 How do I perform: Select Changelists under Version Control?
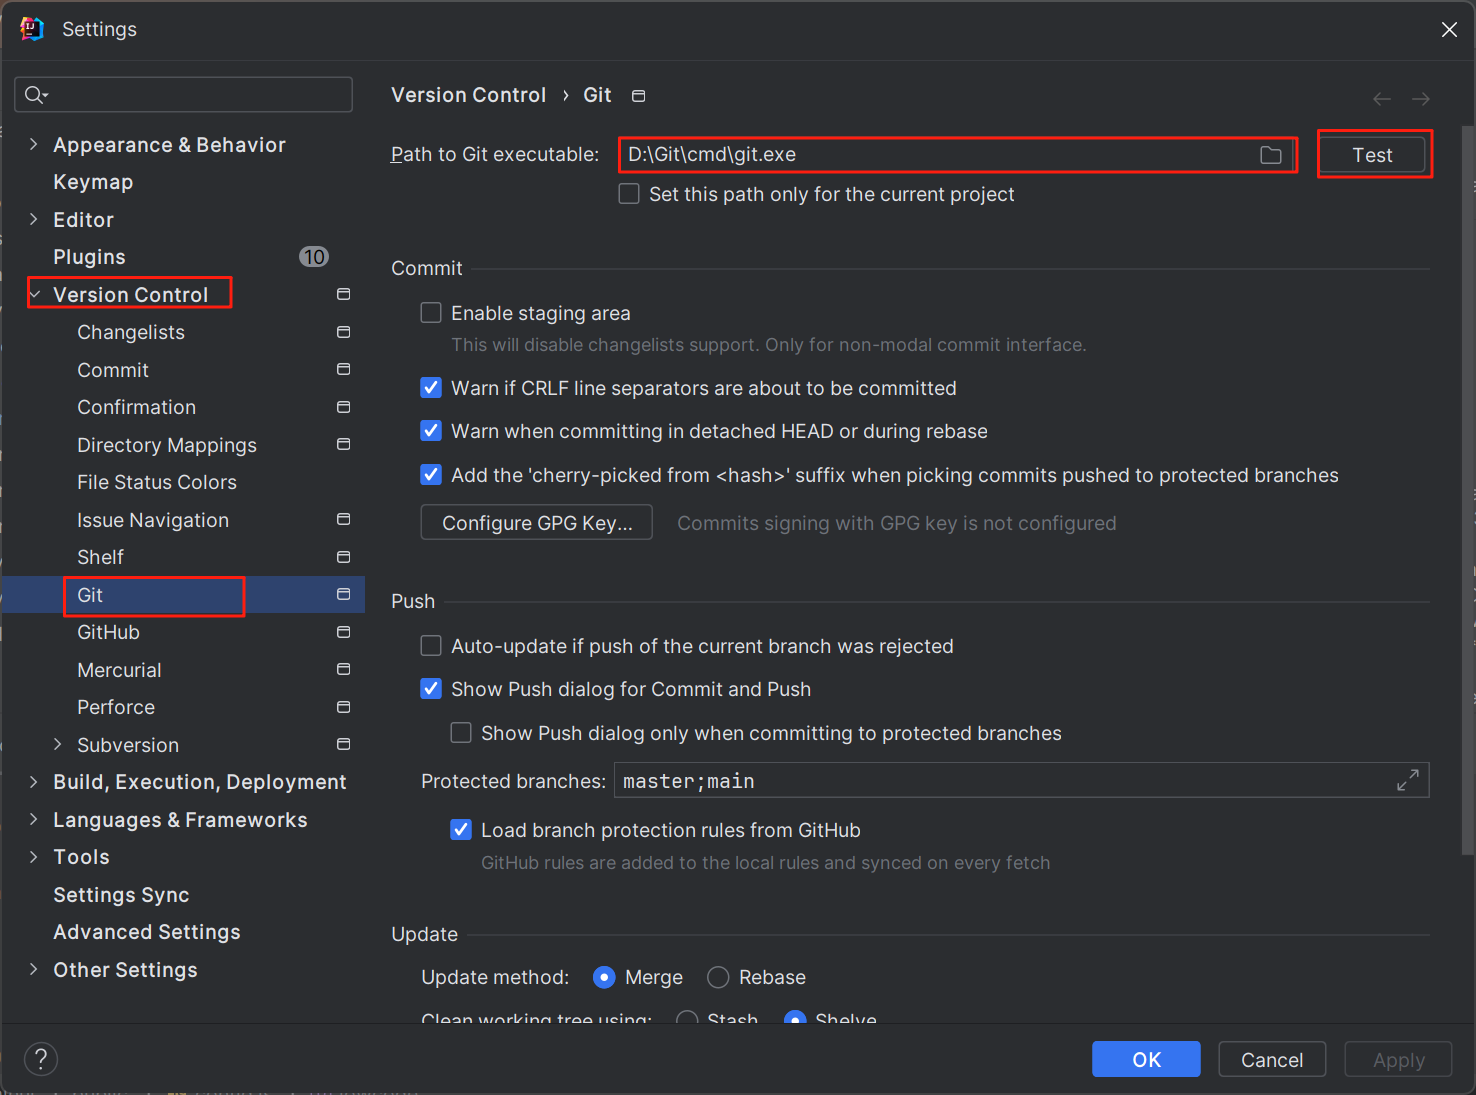tap(131, 332)
